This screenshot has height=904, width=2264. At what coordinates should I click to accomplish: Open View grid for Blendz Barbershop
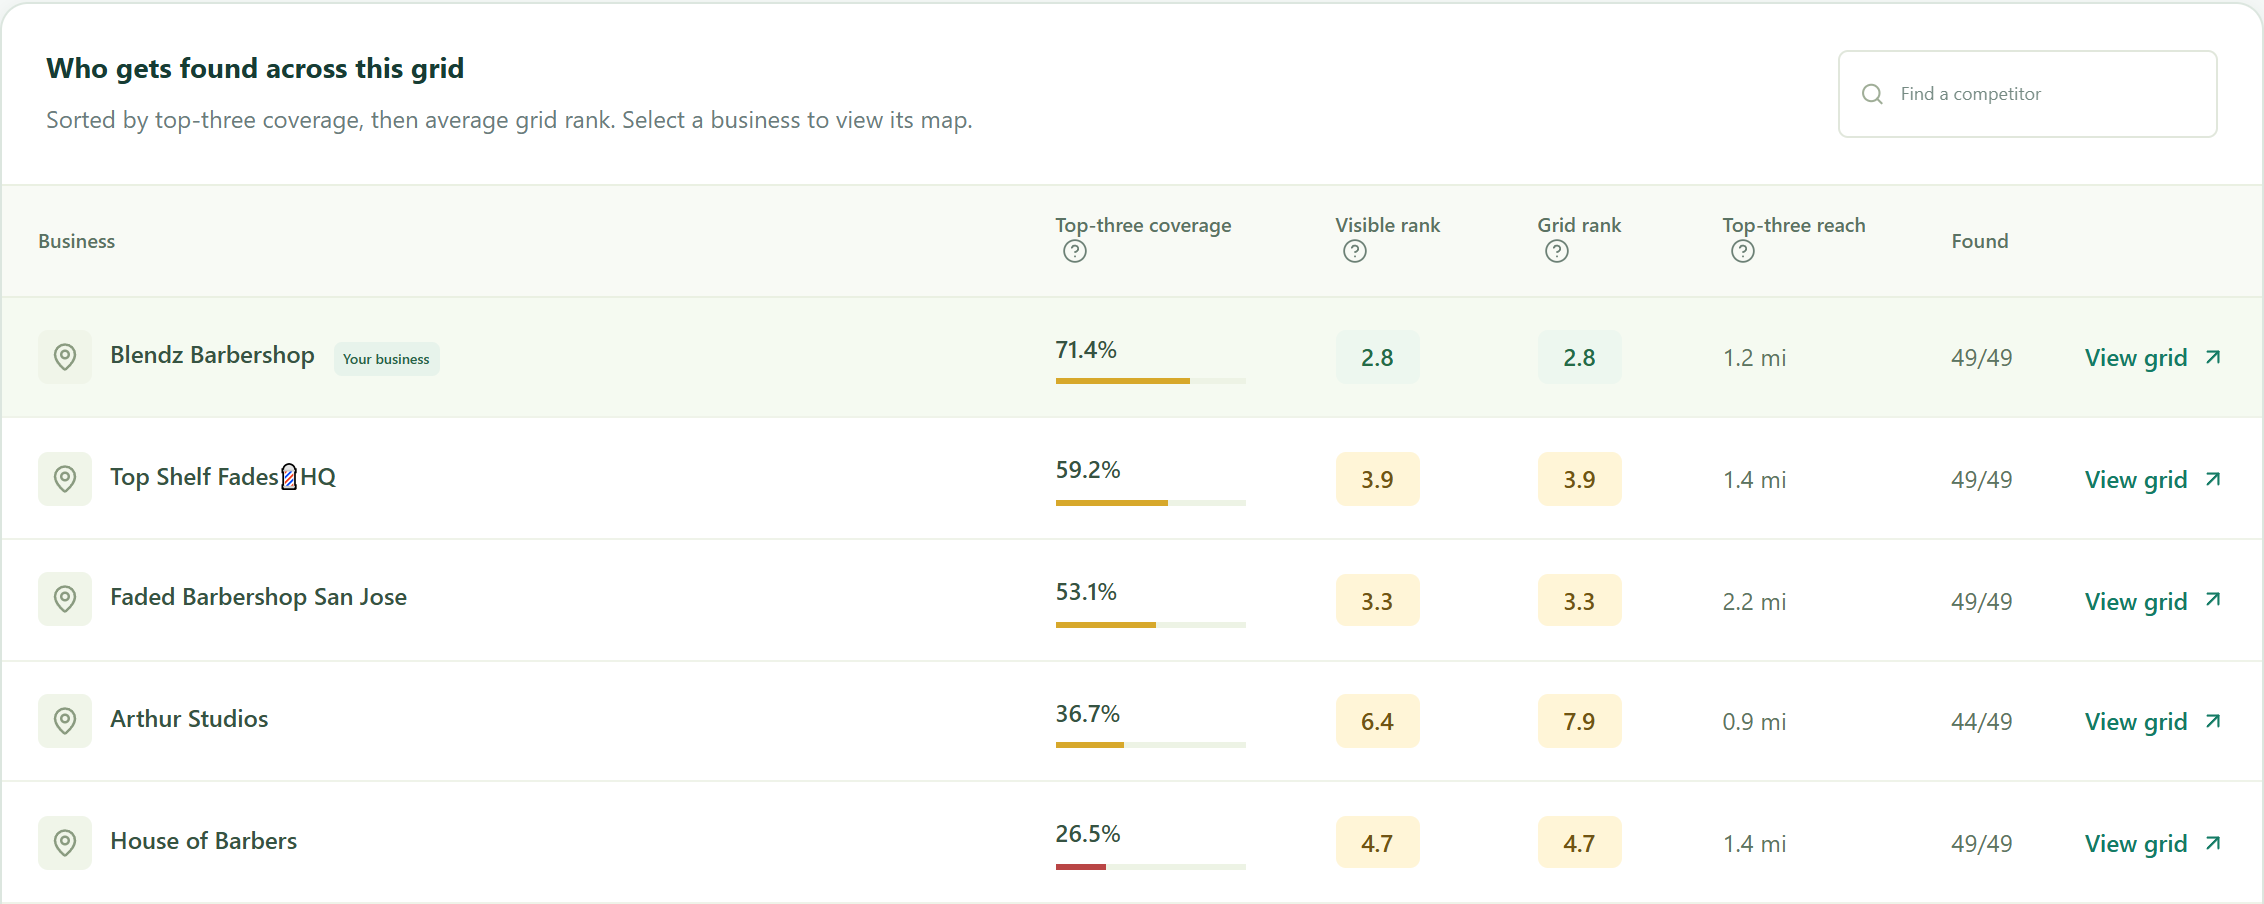pyautogui.click(x=2153, y=358)
